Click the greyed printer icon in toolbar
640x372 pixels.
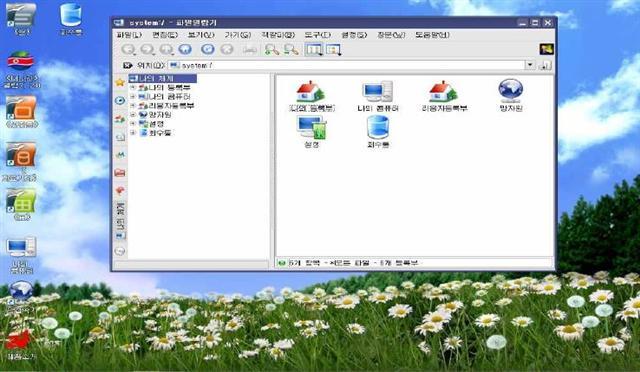pos(249,50)
